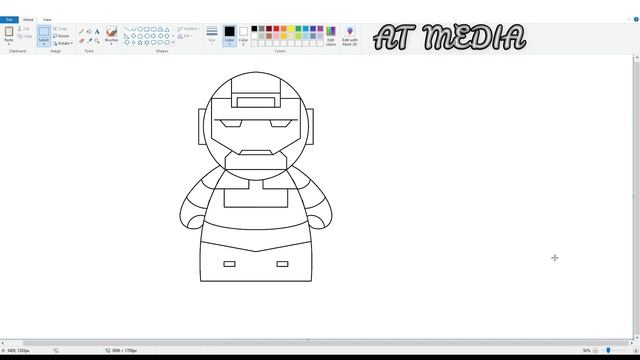Pick the lime green color swatch

(298, 36)
